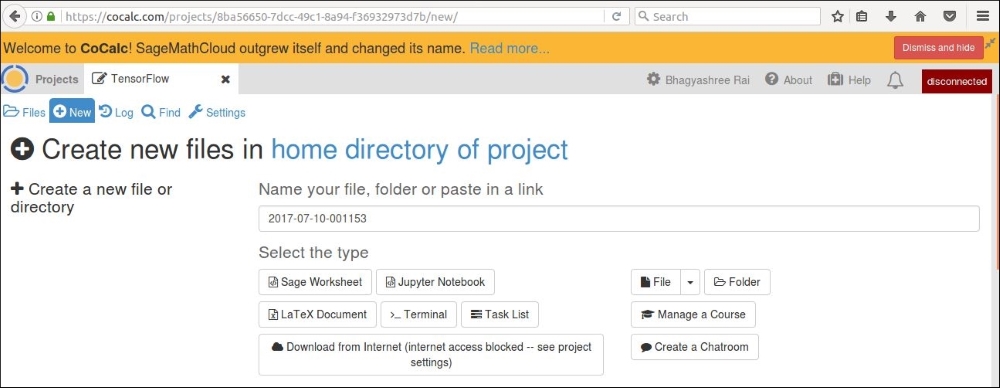Close the TensorFlow project tab
The height and width of the screenshot is (388, 1000).
(225, 80)
